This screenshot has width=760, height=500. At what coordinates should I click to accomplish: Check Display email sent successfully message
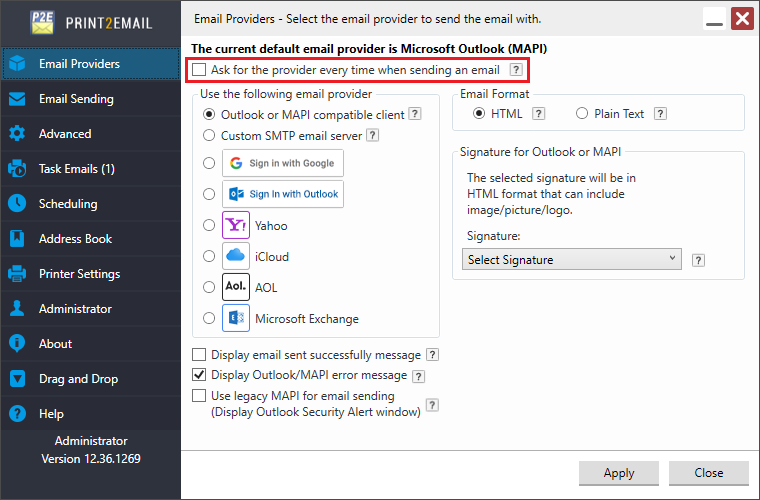tap(200, 355)
